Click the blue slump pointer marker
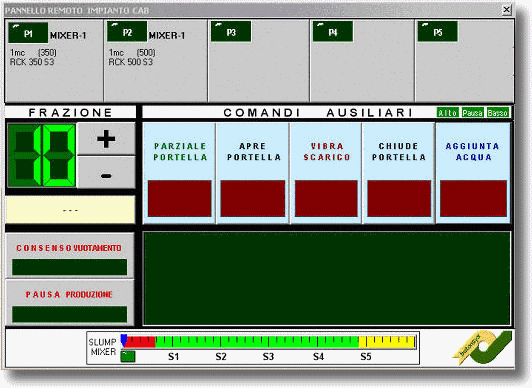Image resolution: width=532 pixels, height=388 pixels. (x=124, y=340)
